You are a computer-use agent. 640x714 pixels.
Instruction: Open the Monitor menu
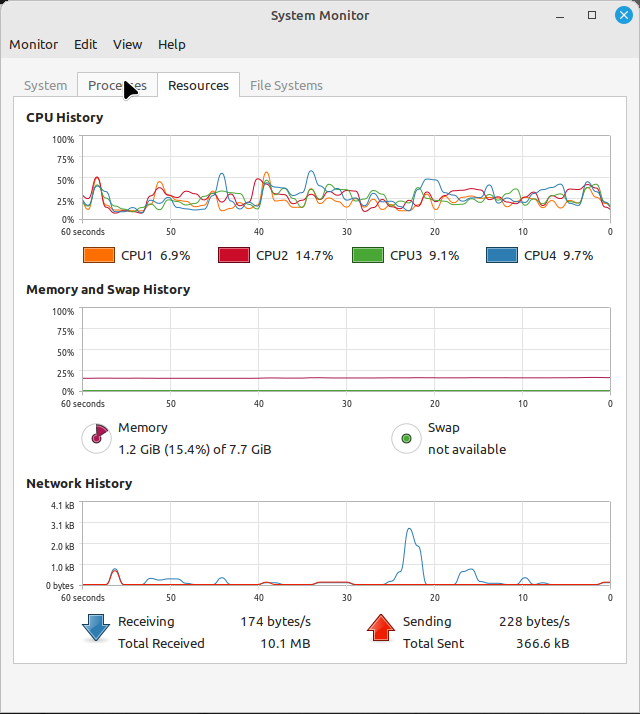point(34,45)
